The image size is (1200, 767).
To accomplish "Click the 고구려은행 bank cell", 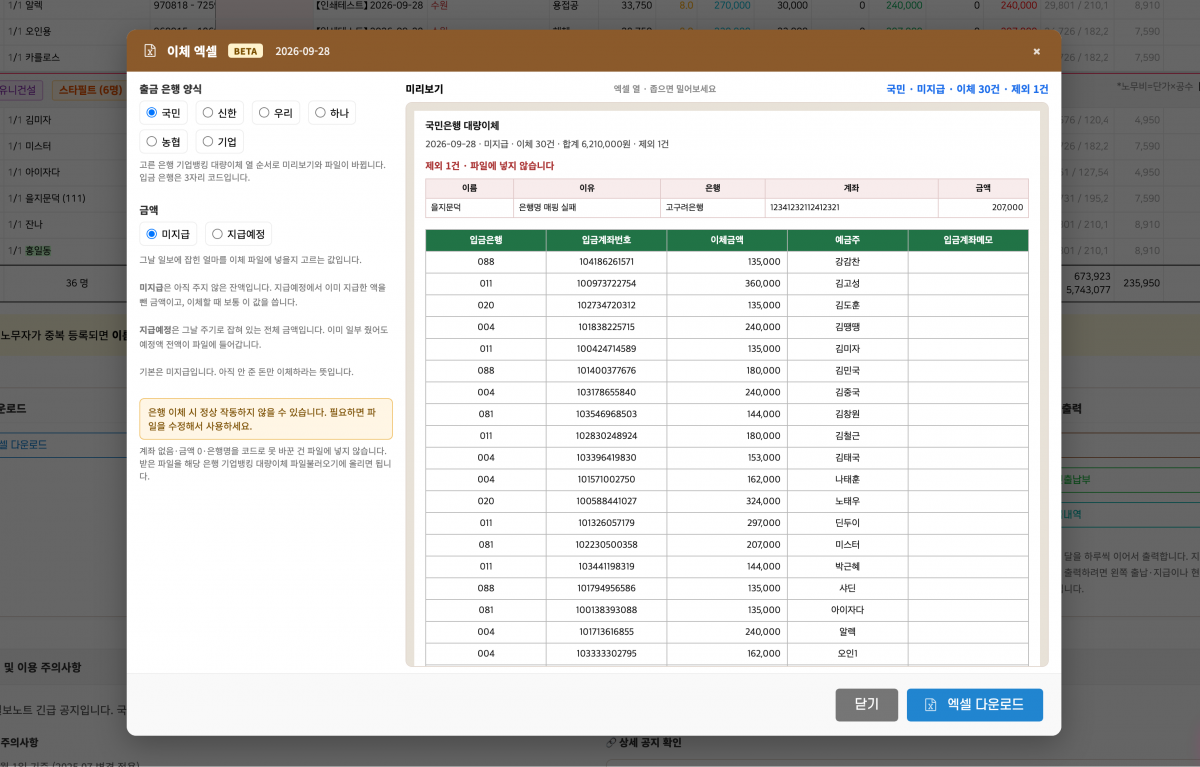I will tap(713, 208).
